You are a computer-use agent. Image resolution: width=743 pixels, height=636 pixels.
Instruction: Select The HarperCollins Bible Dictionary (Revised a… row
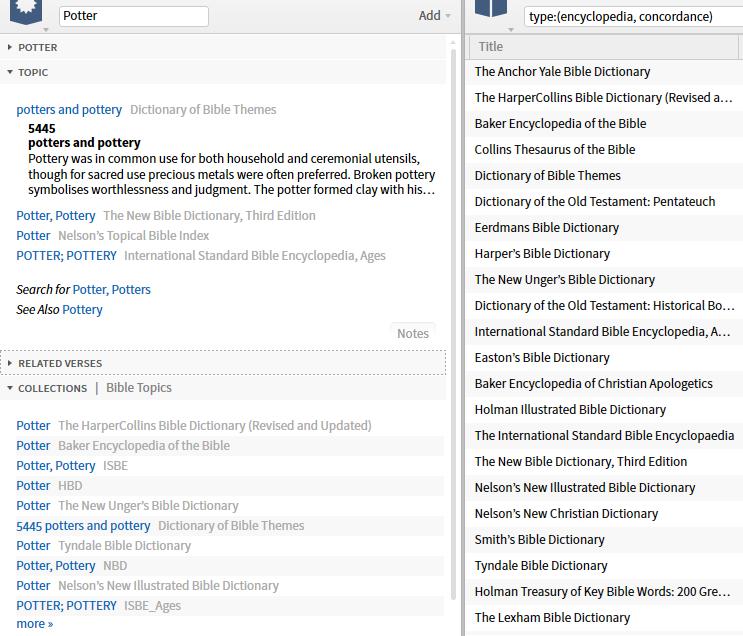[604, 98]
